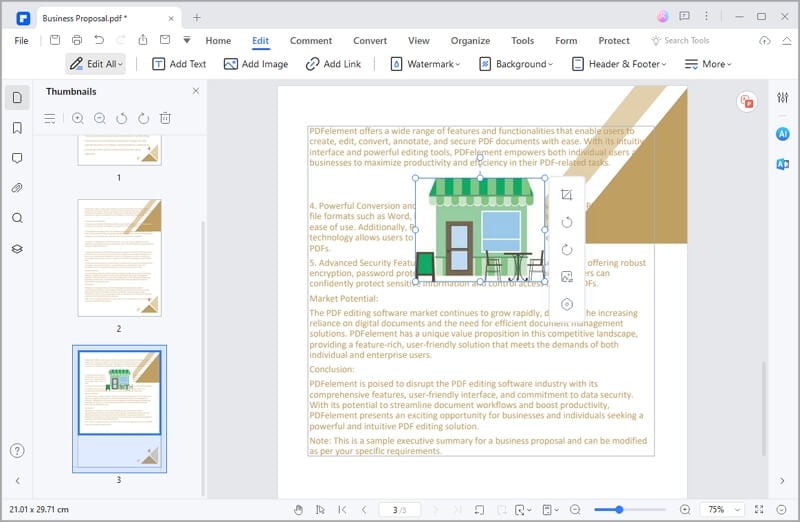Image resolution: width=800 pixels, height=522 pixels.
Task: Open a new tab with plus button
Action: tap(196, 18)
